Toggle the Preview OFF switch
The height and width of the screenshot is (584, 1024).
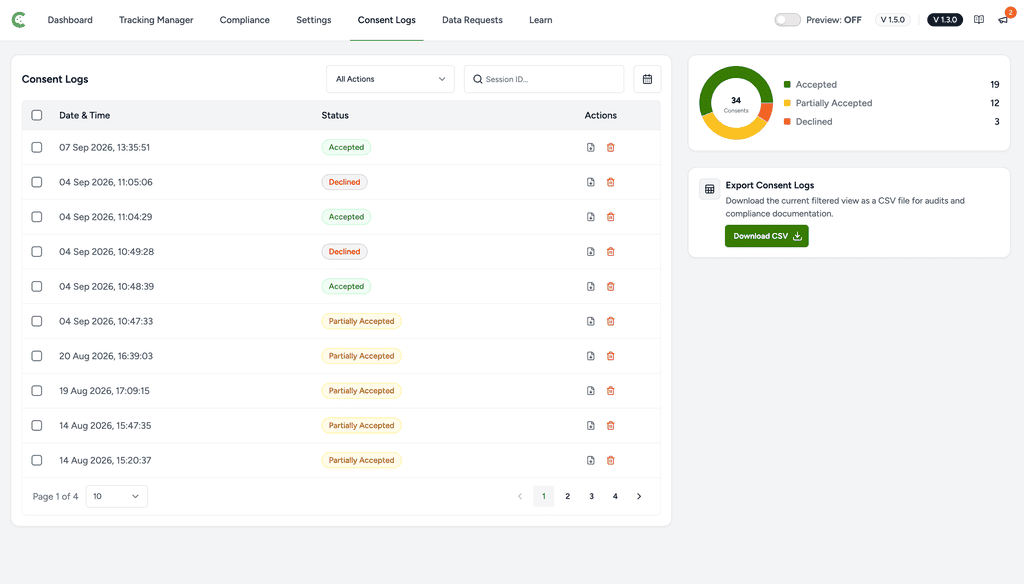click(788, 20)
